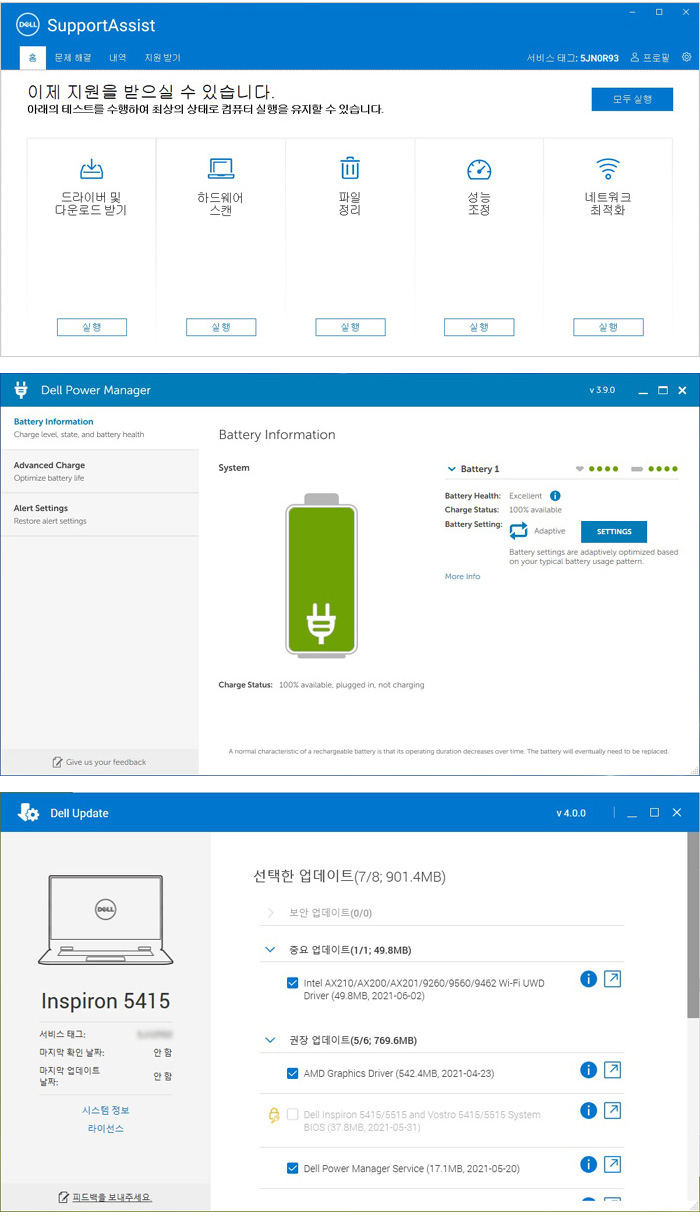This screenshot has height=1216, width=700.
Task: Show info for AMD Graphics Driver
Action: click(x=588, y=1070)
